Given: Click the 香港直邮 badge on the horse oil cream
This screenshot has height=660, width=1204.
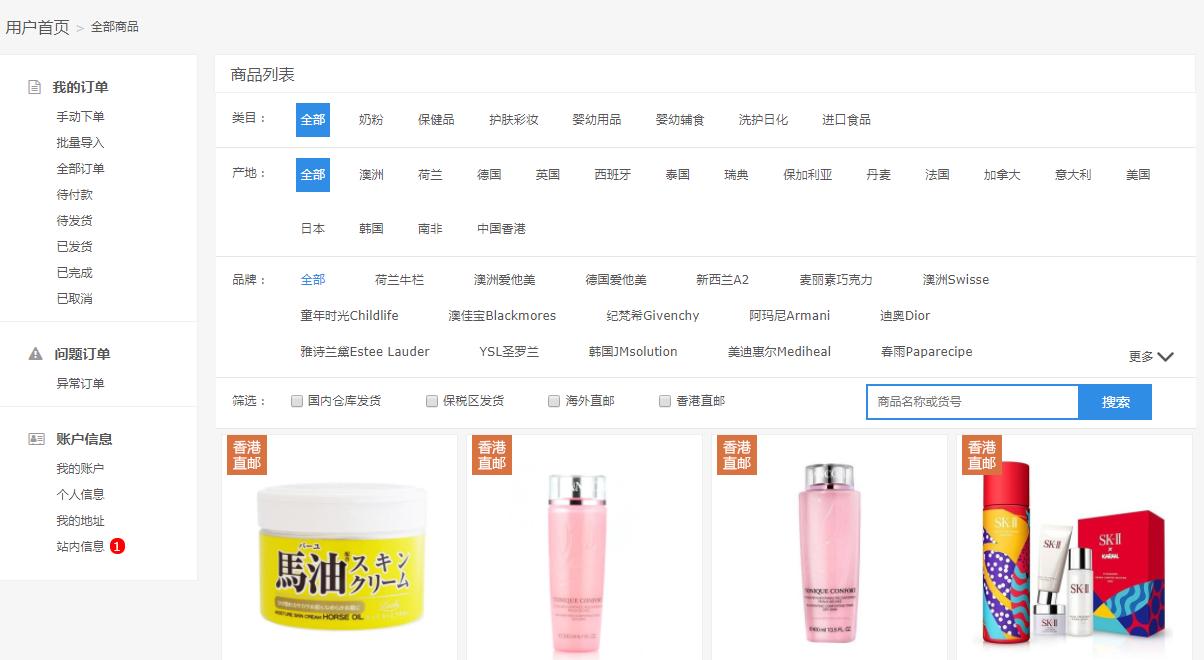Looking at the screenshot, I should pyautogui.click(x=247, y=455).
